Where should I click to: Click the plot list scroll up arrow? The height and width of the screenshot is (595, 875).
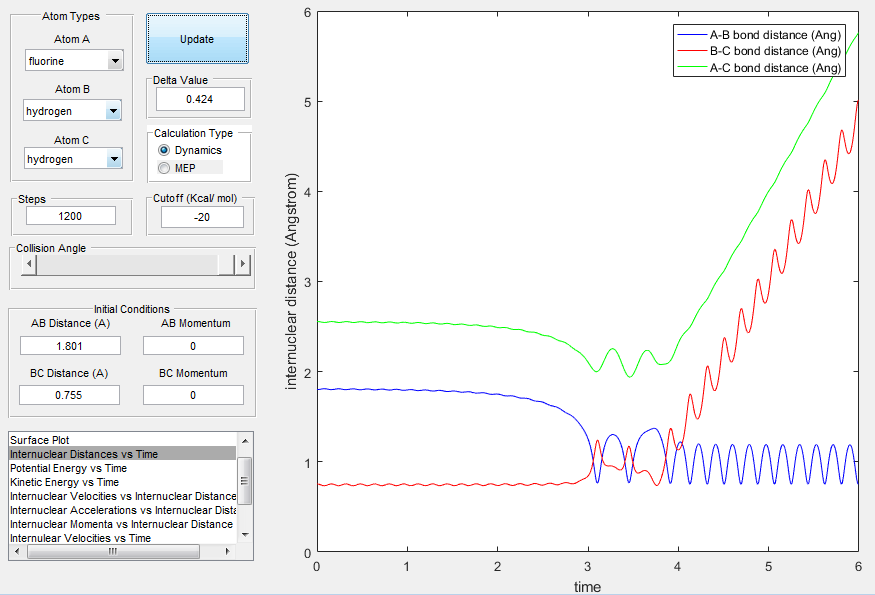[x=245, y=440]
